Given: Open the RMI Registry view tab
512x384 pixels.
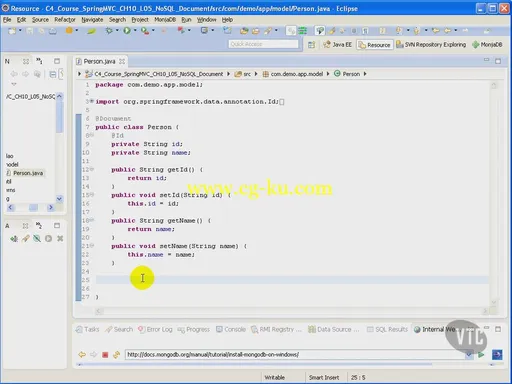Looking at the screenshot, I should coord(276,329).
